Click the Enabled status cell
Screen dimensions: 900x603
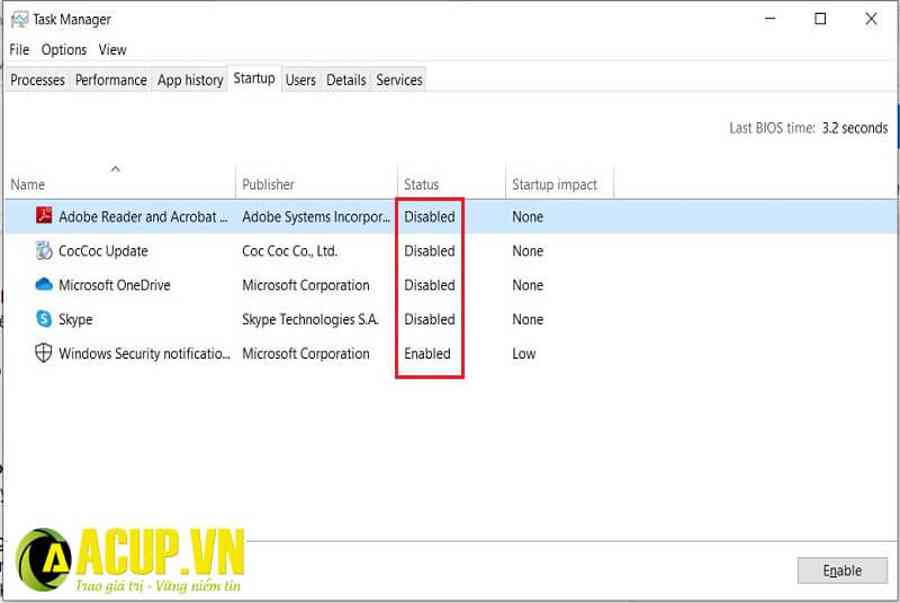pos(427,353)
